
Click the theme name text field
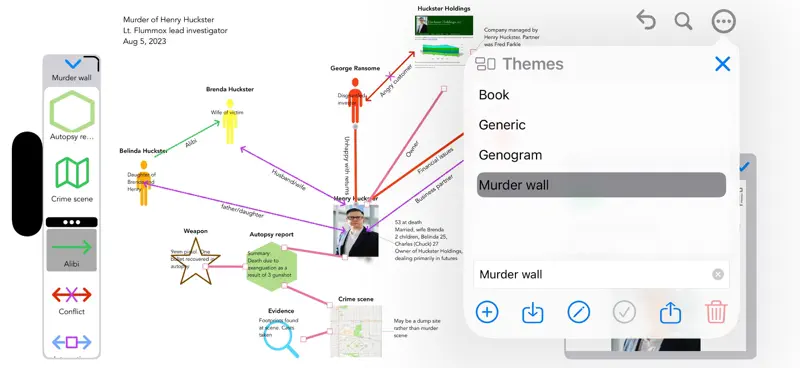coord(601,275)
